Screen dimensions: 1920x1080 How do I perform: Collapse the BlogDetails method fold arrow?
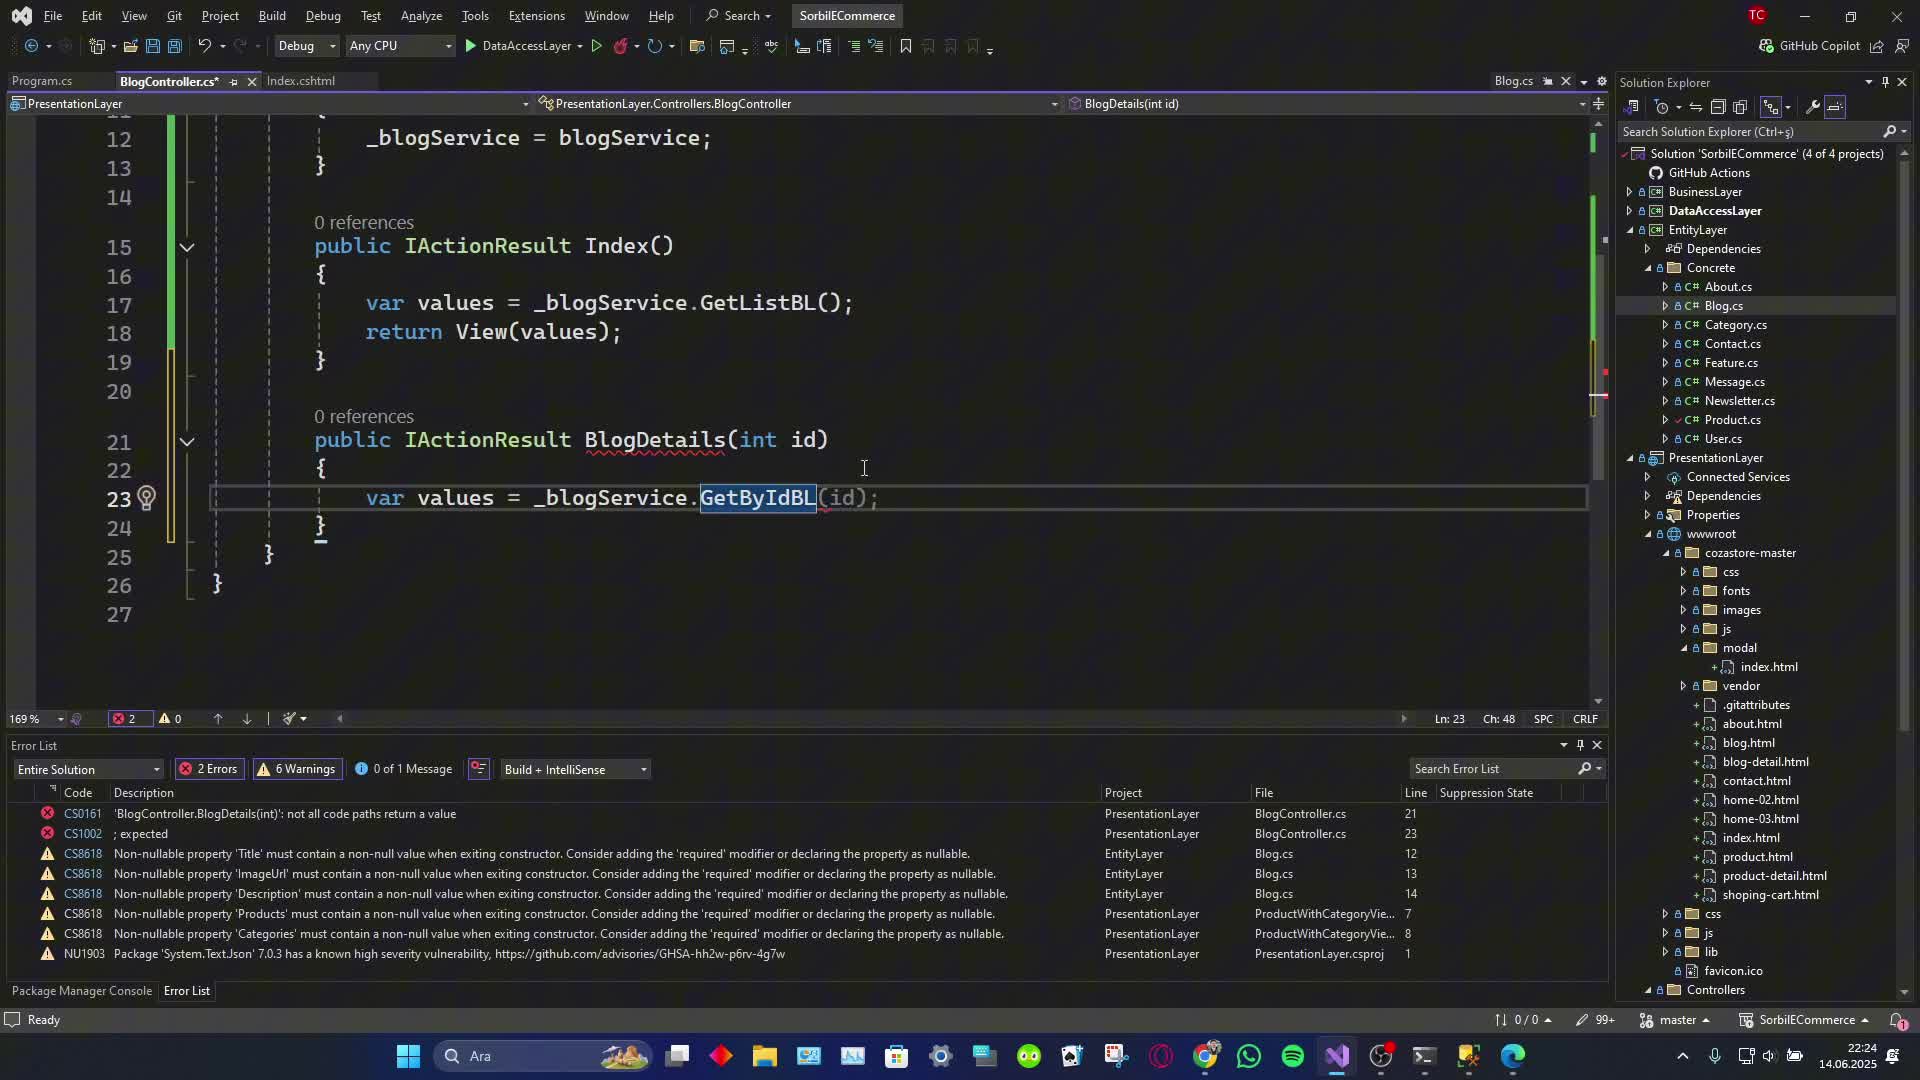[187, 441]
